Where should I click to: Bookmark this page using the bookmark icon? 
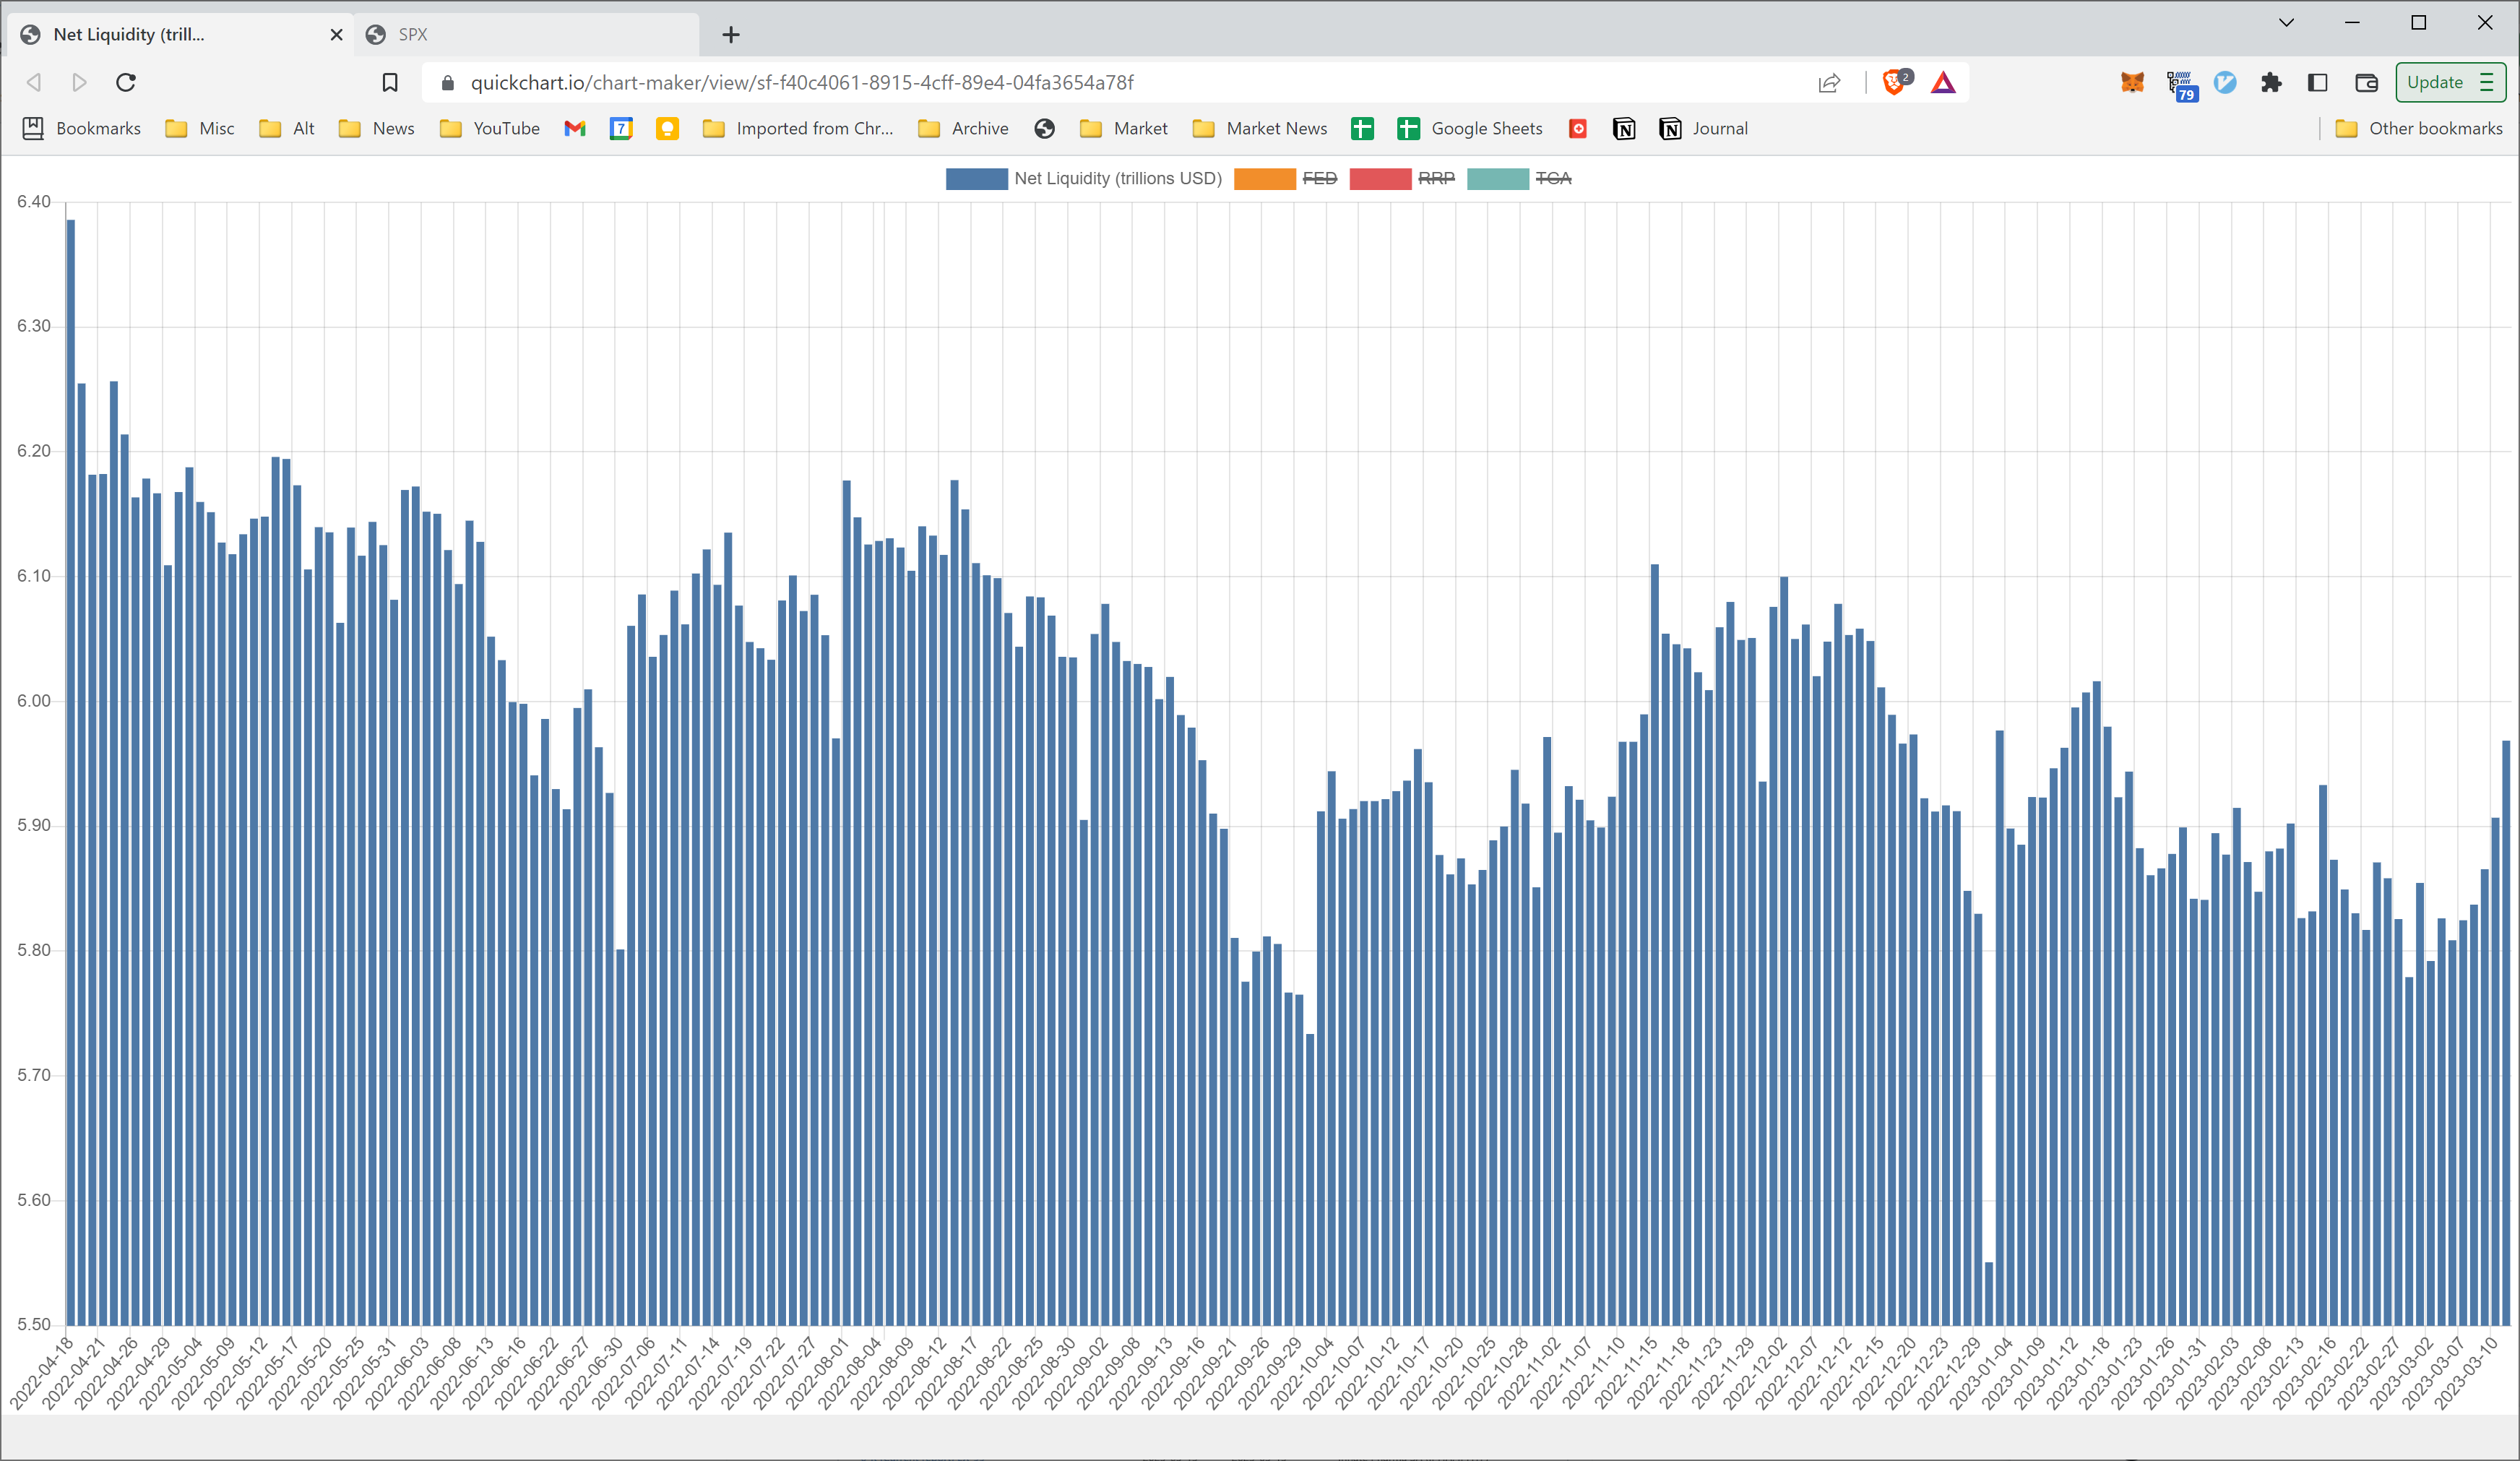[390, 82]
